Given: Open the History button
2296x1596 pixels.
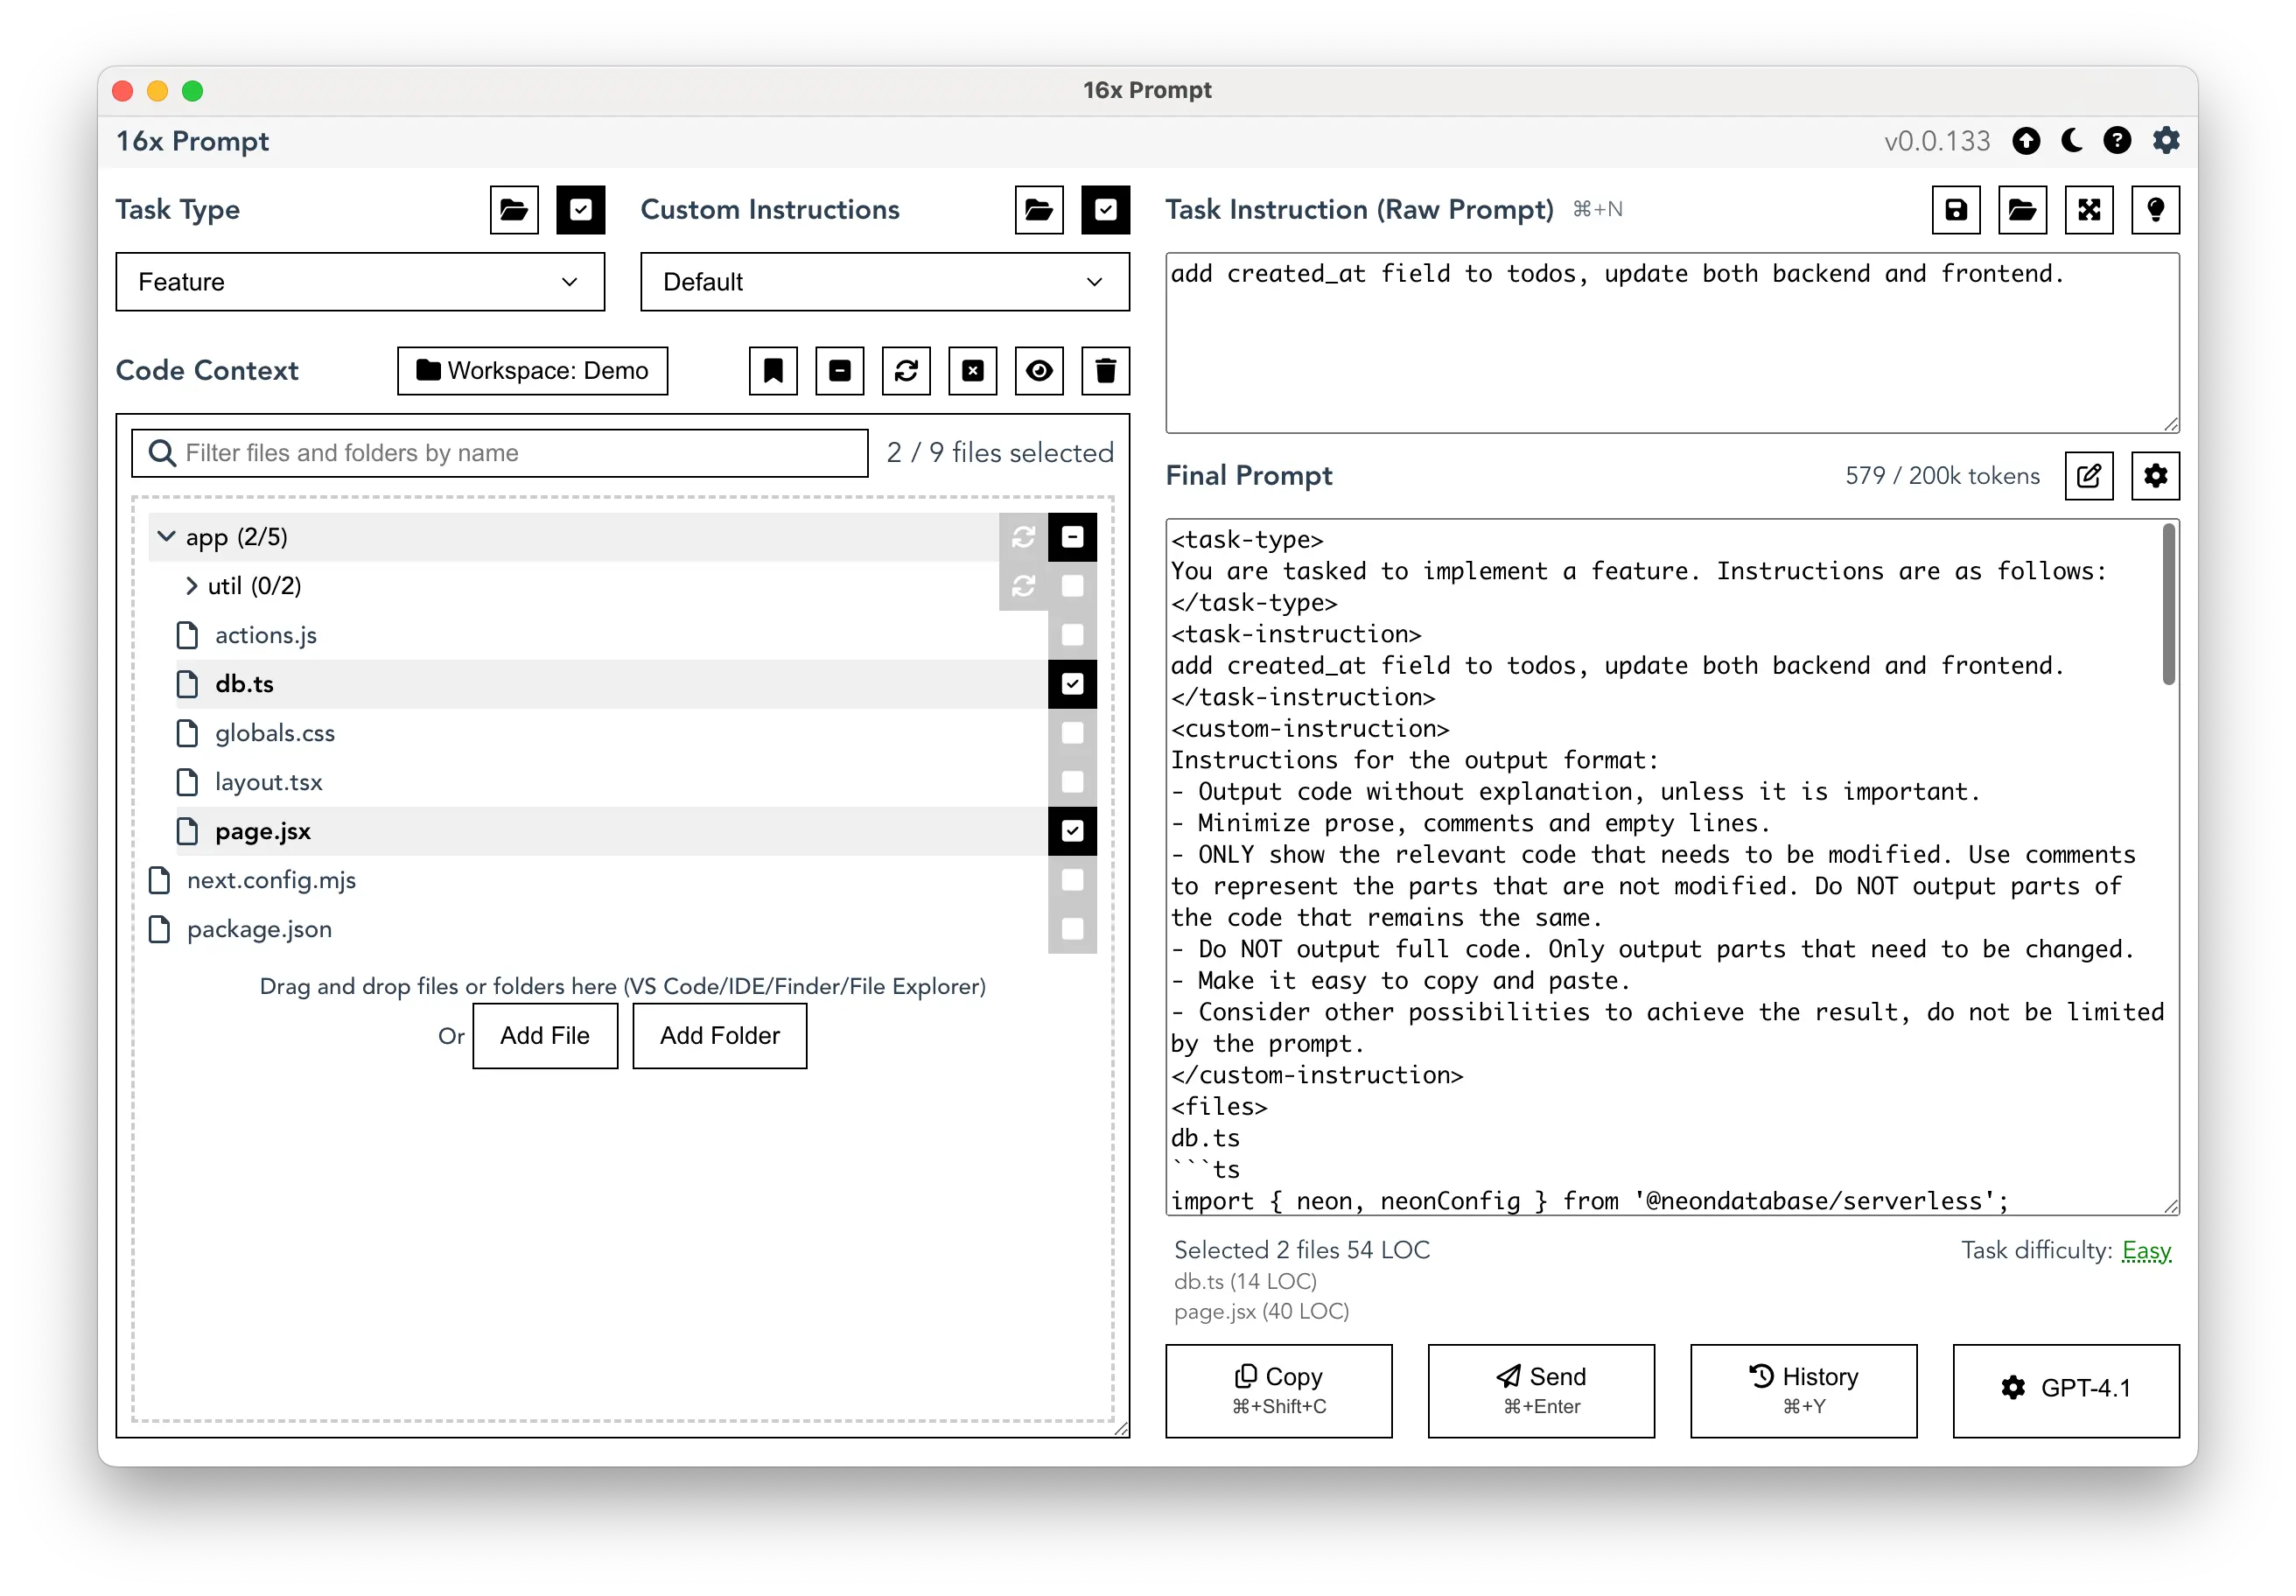Looking at the screenshot, I should (x=1804, y=1391).
